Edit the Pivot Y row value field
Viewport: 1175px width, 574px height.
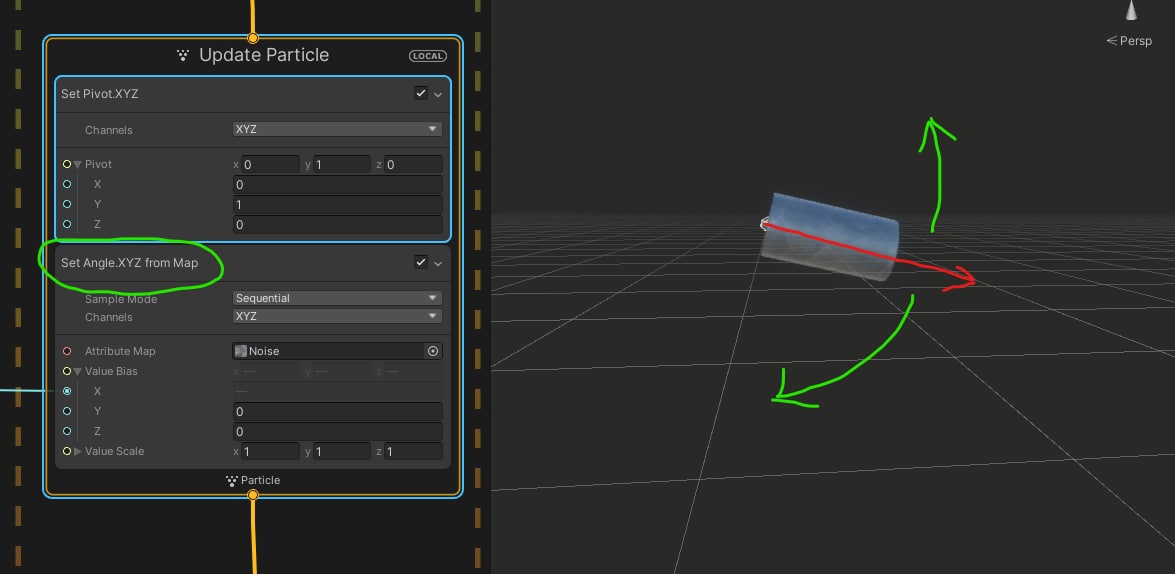(x=337, y=205)
